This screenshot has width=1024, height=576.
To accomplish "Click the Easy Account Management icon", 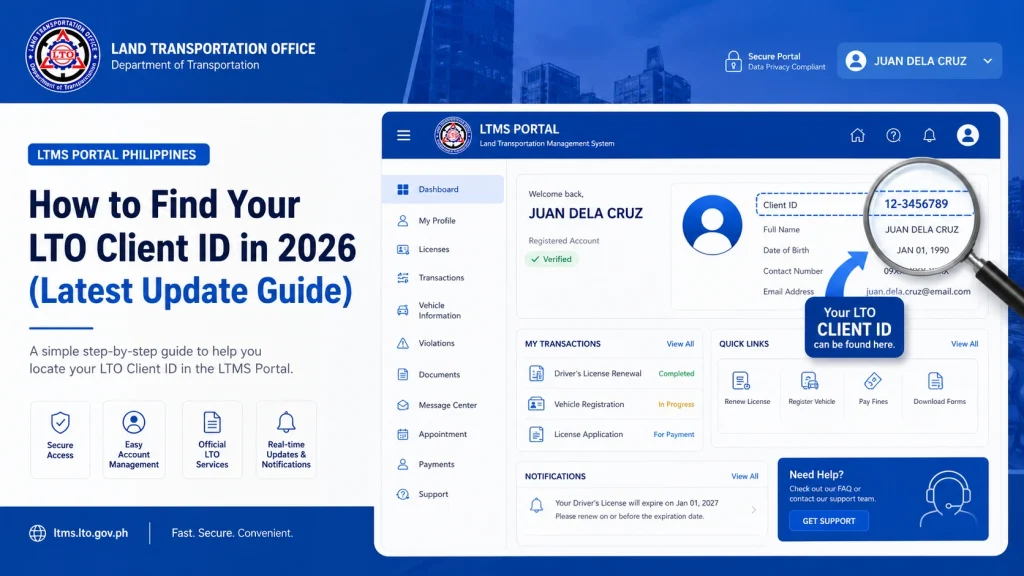I will pos(134,423).
